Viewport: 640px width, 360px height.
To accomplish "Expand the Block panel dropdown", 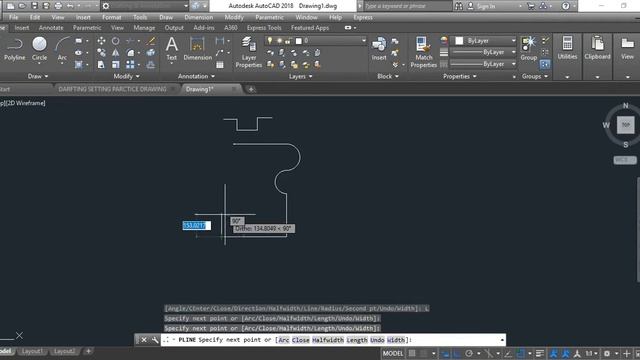I will (388, 76).
